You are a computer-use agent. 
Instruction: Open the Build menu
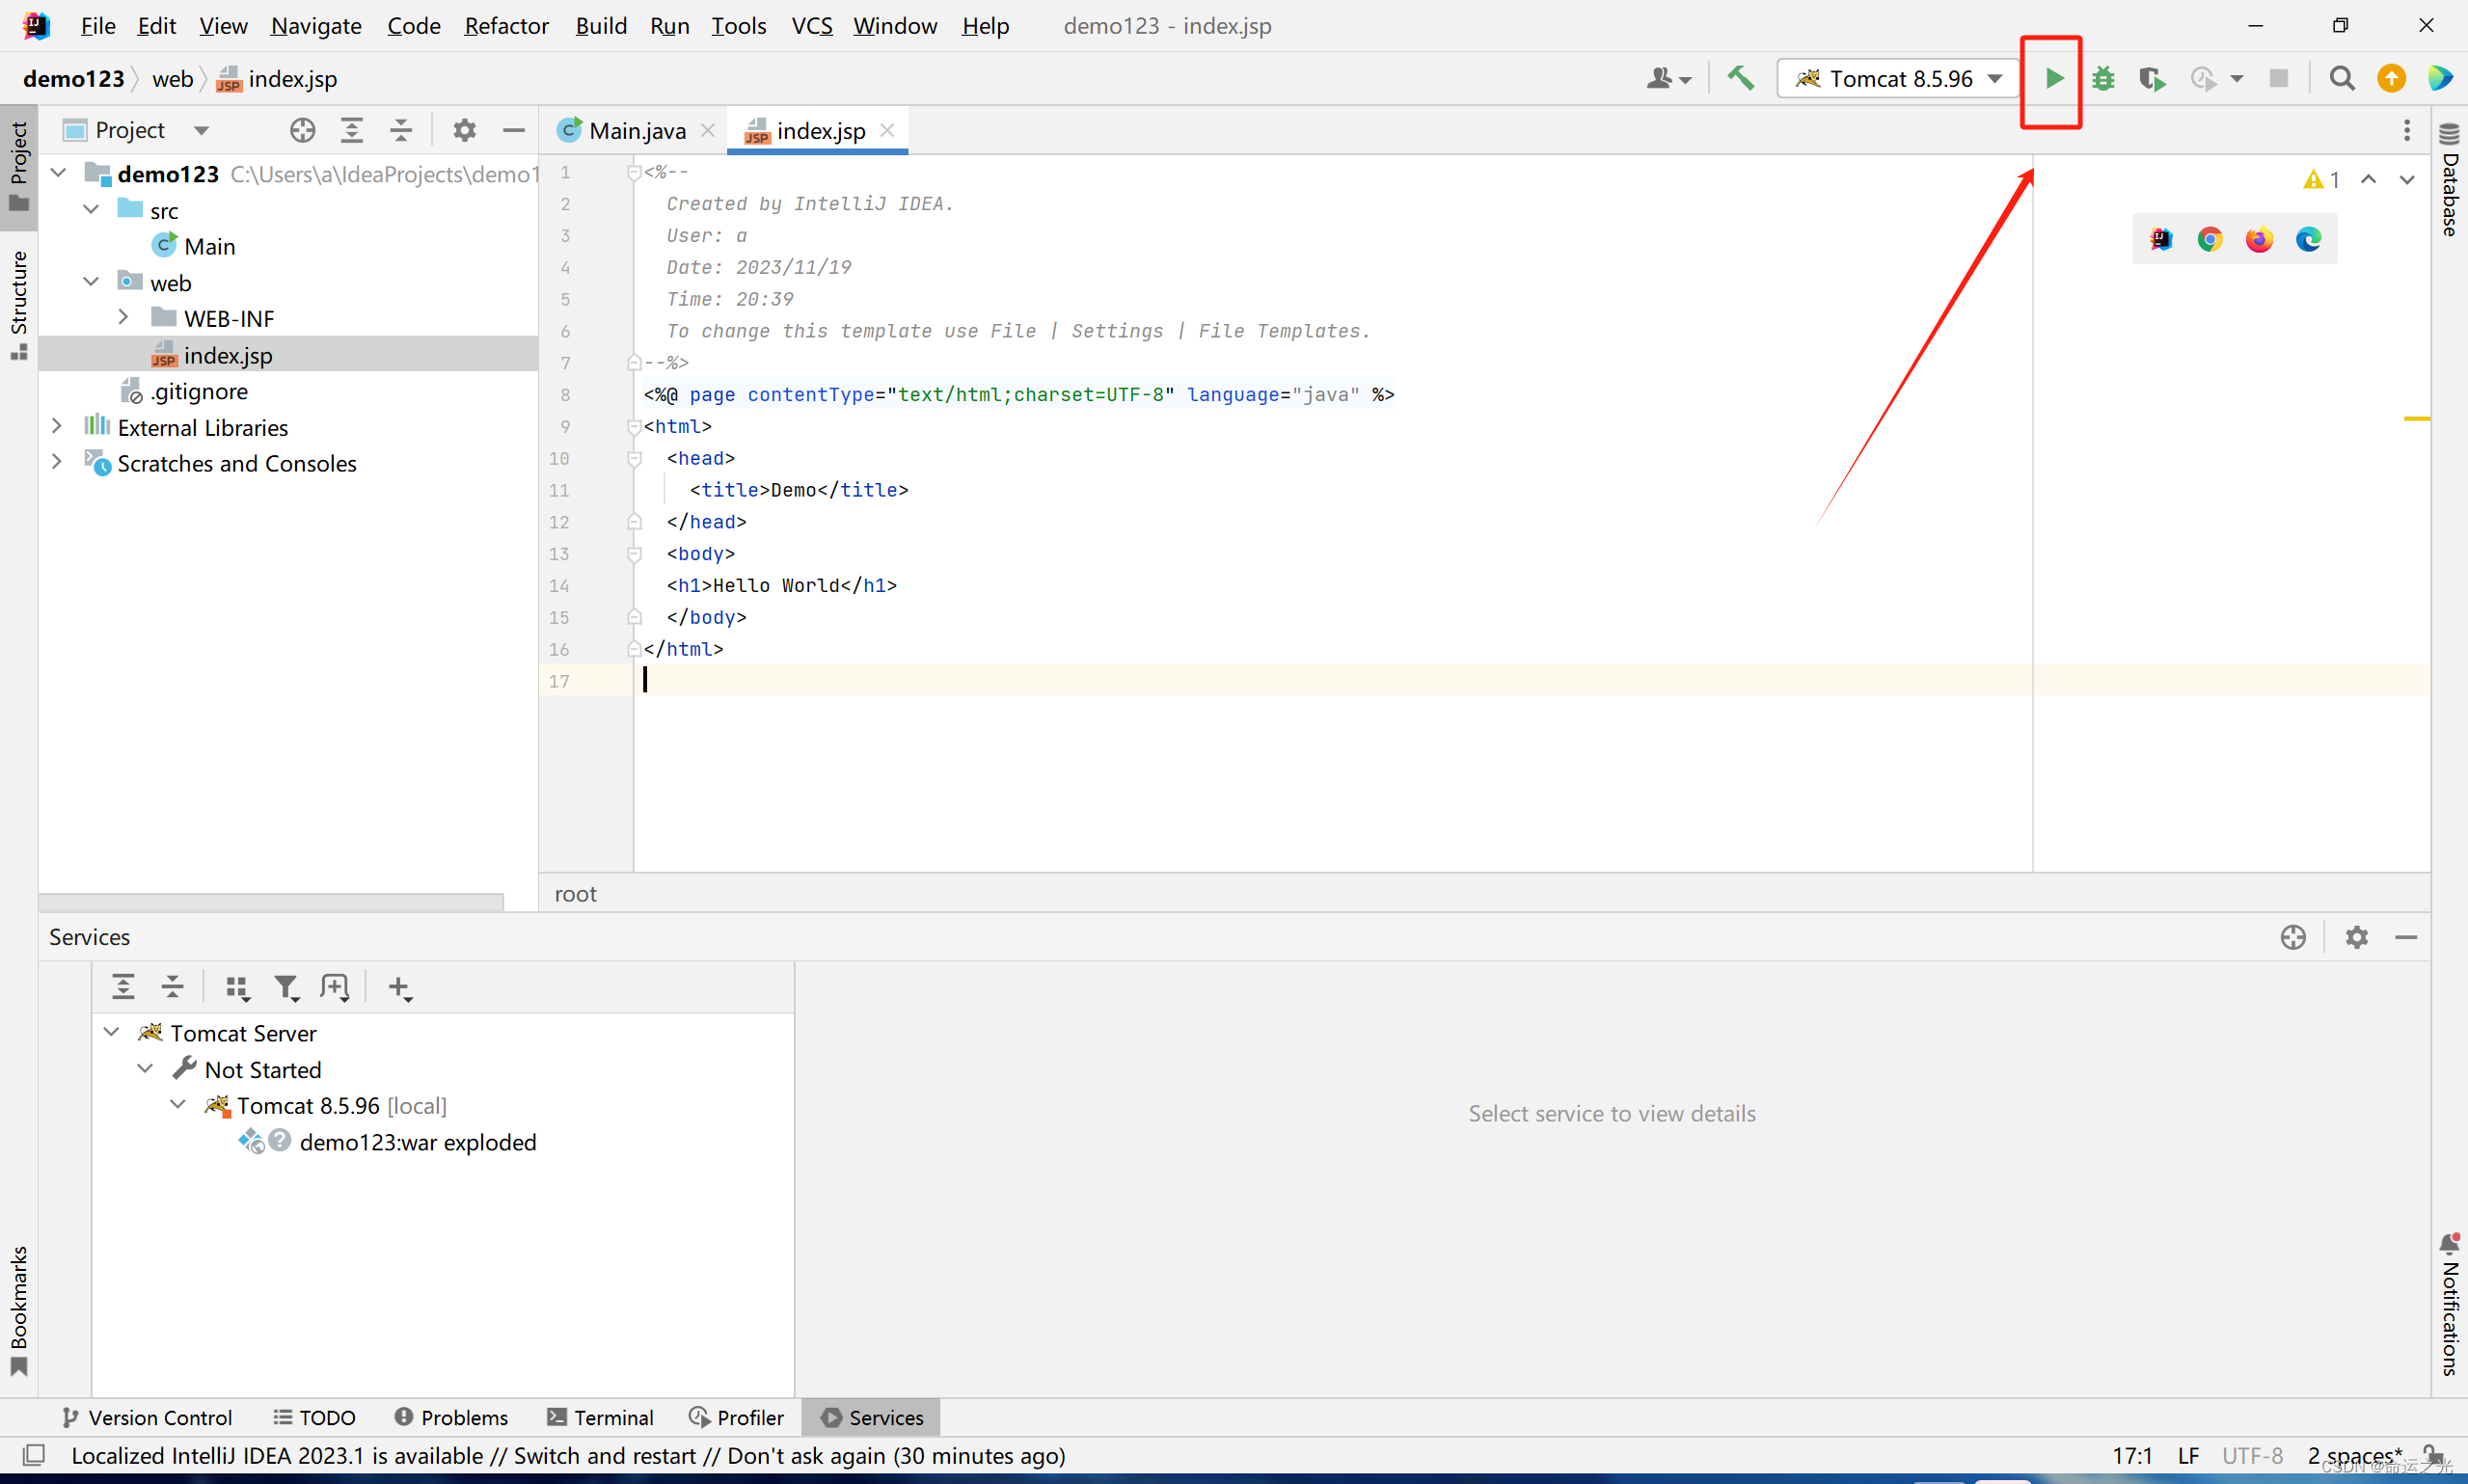pyautogui.click(x=599, y=25)
